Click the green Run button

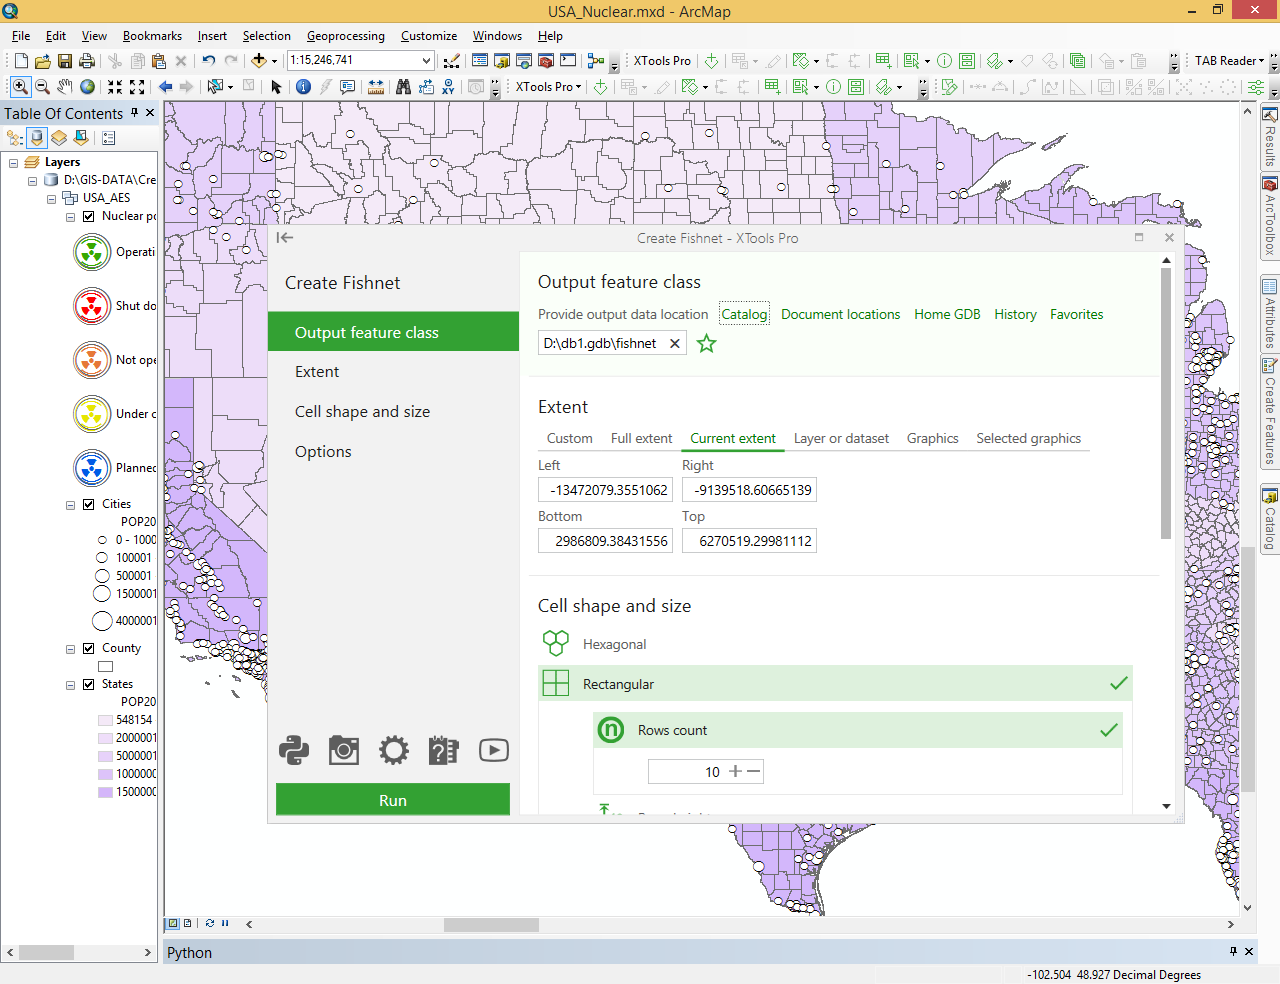[x=393, y=800]
